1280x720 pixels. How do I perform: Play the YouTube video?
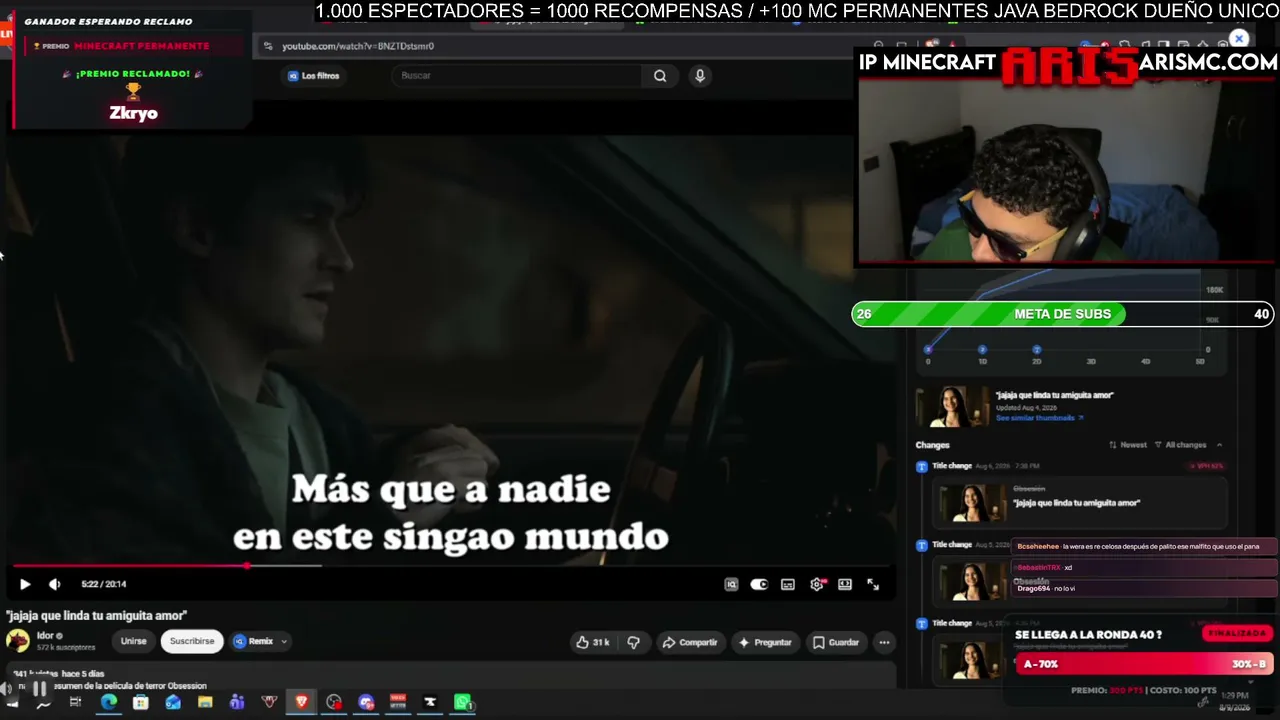(25, 584)
